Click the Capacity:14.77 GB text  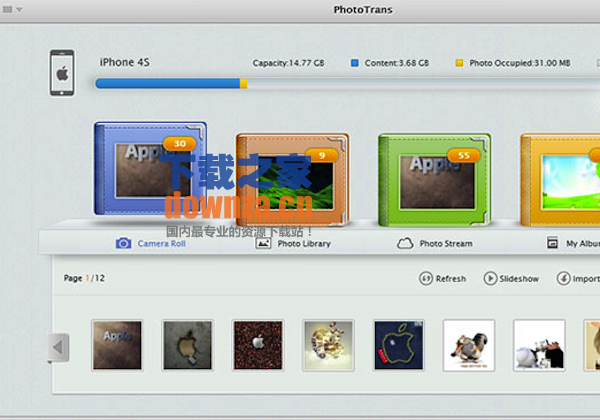pyautogui.click(x=288, y=63)
